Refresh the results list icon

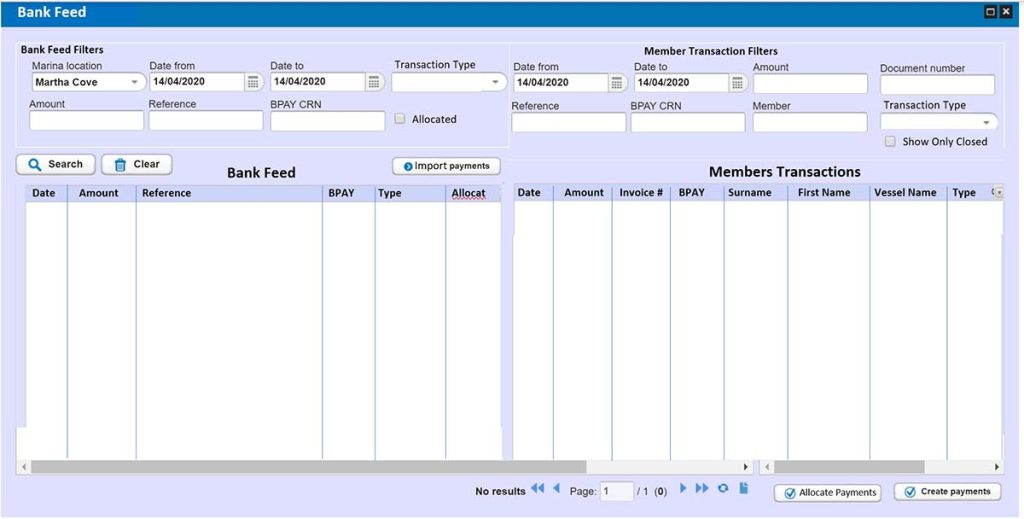pyautogui.click(x=723, y=489)
